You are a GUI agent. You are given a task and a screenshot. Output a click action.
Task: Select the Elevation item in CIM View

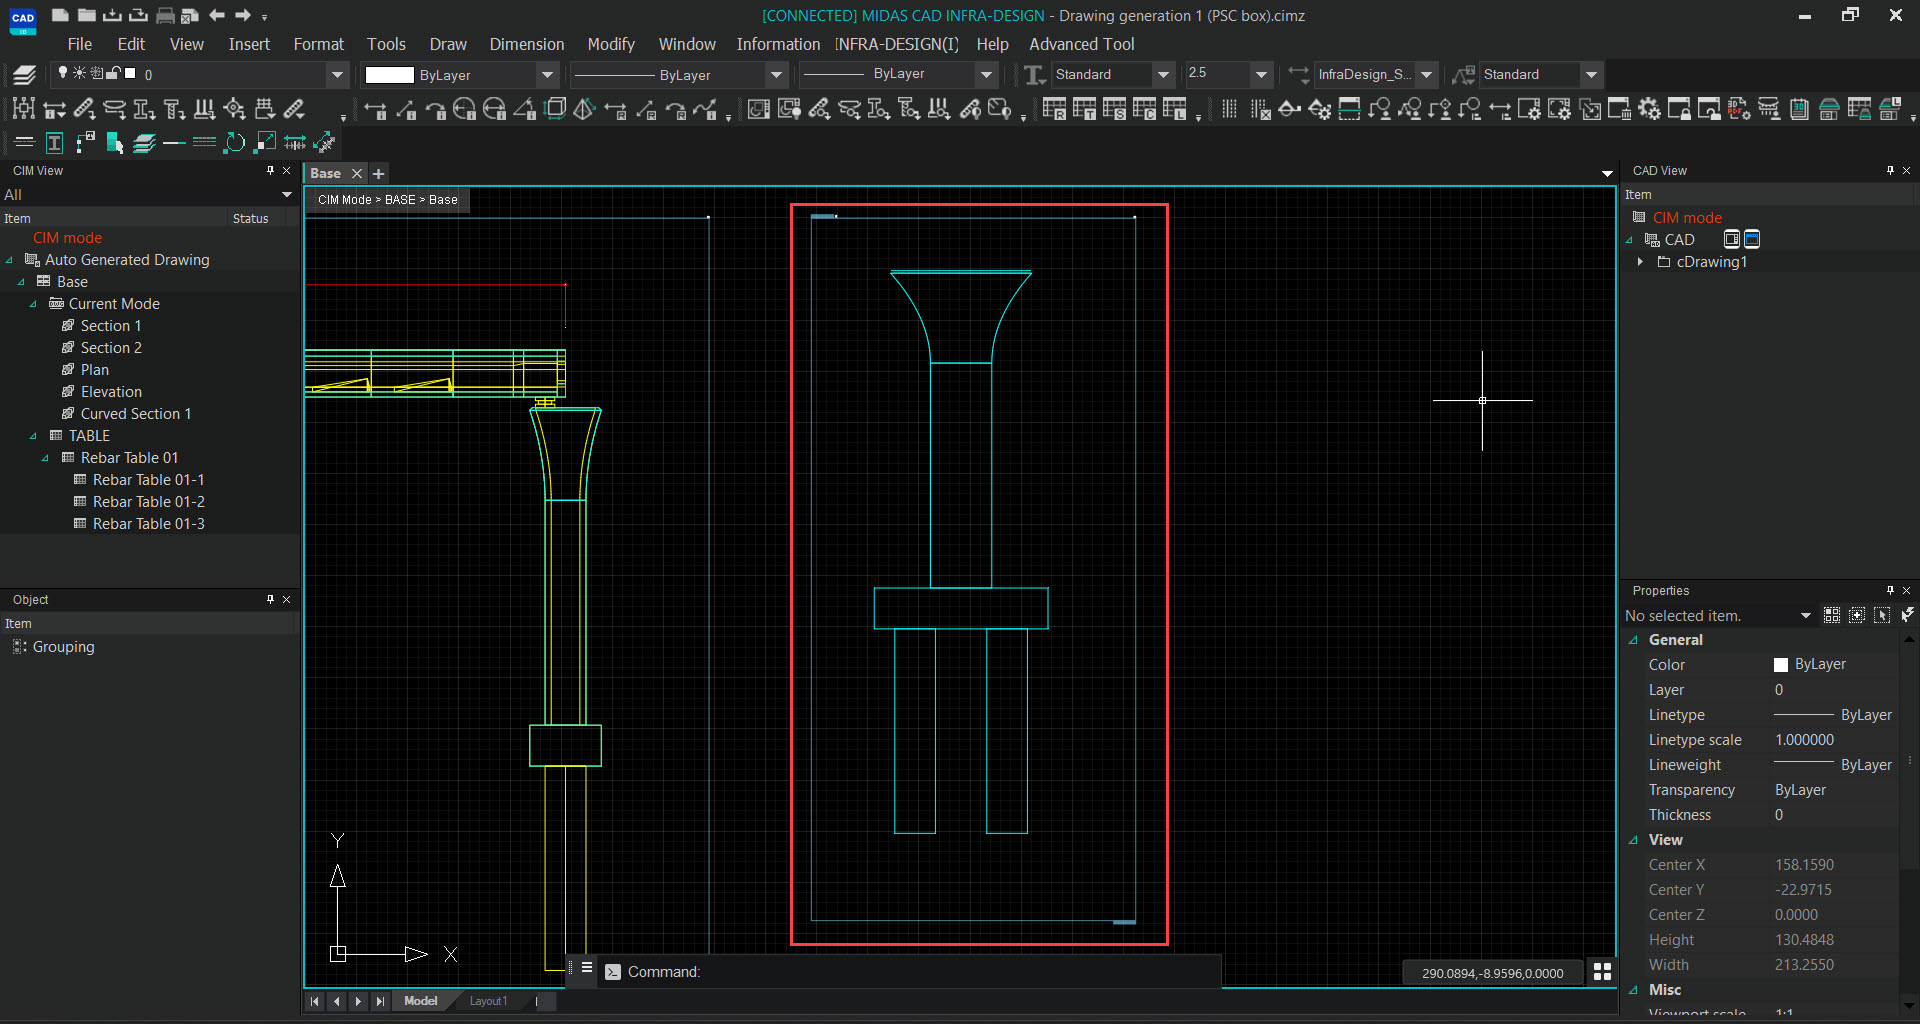[111, 392]
